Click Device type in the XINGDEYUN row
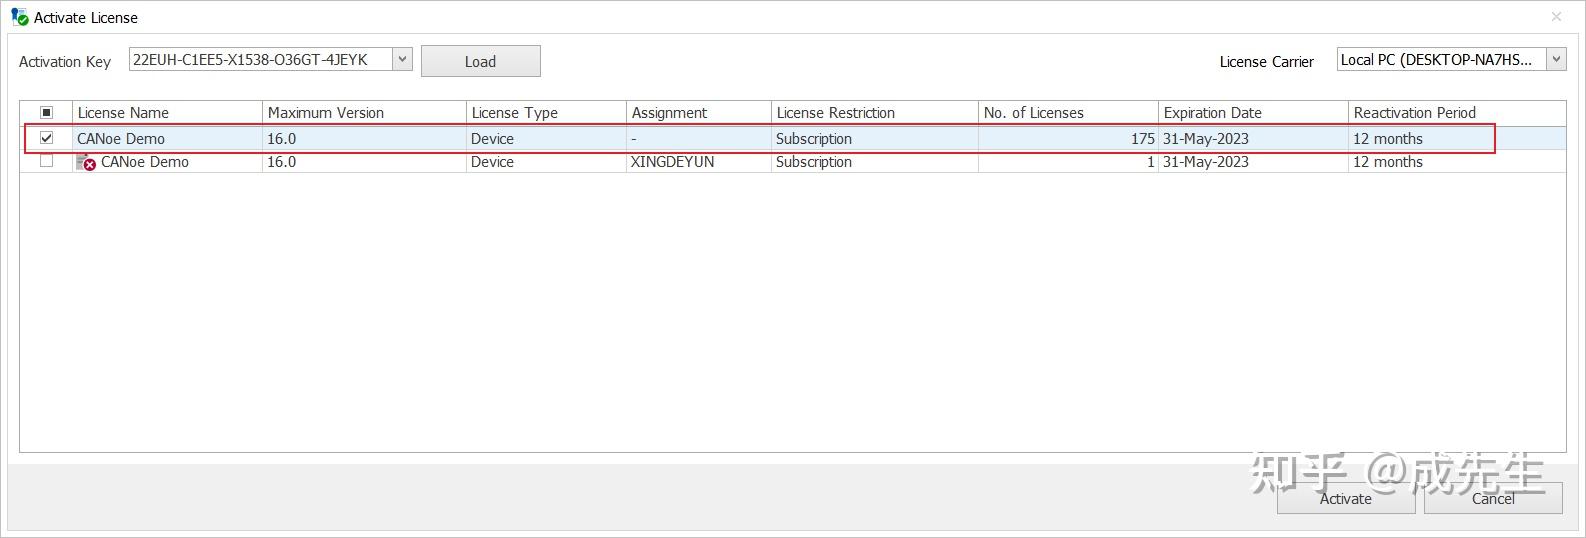The image size is (1586, 538). 492,162
